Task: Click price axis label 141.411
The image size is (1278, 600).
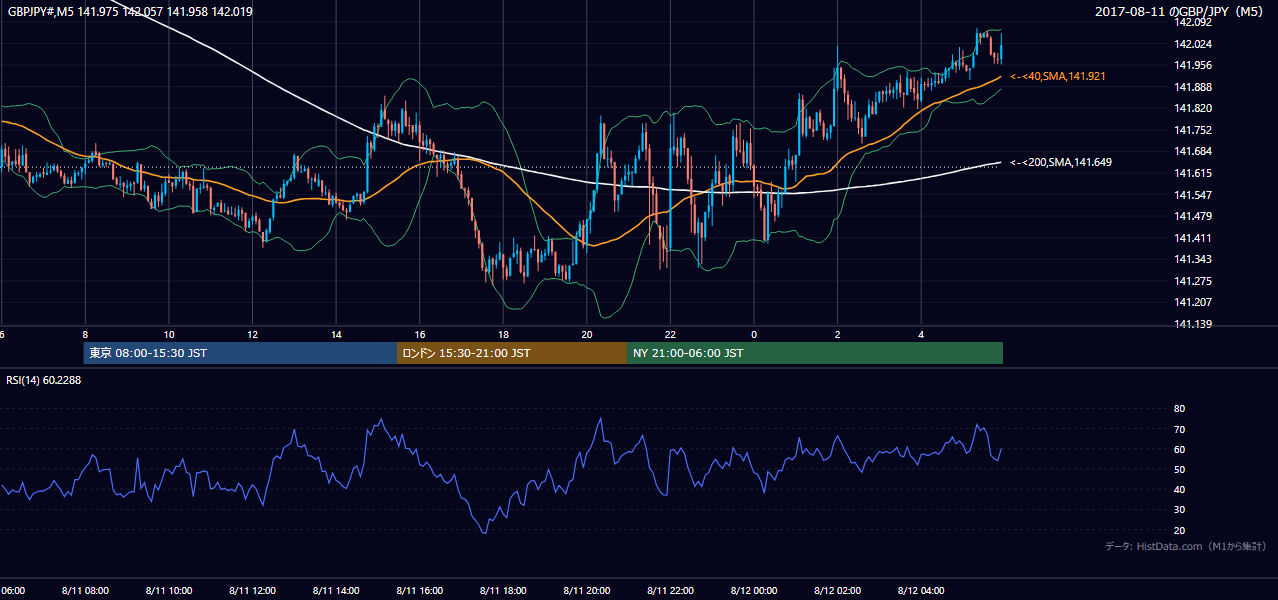Action: tap(1194, 238)
